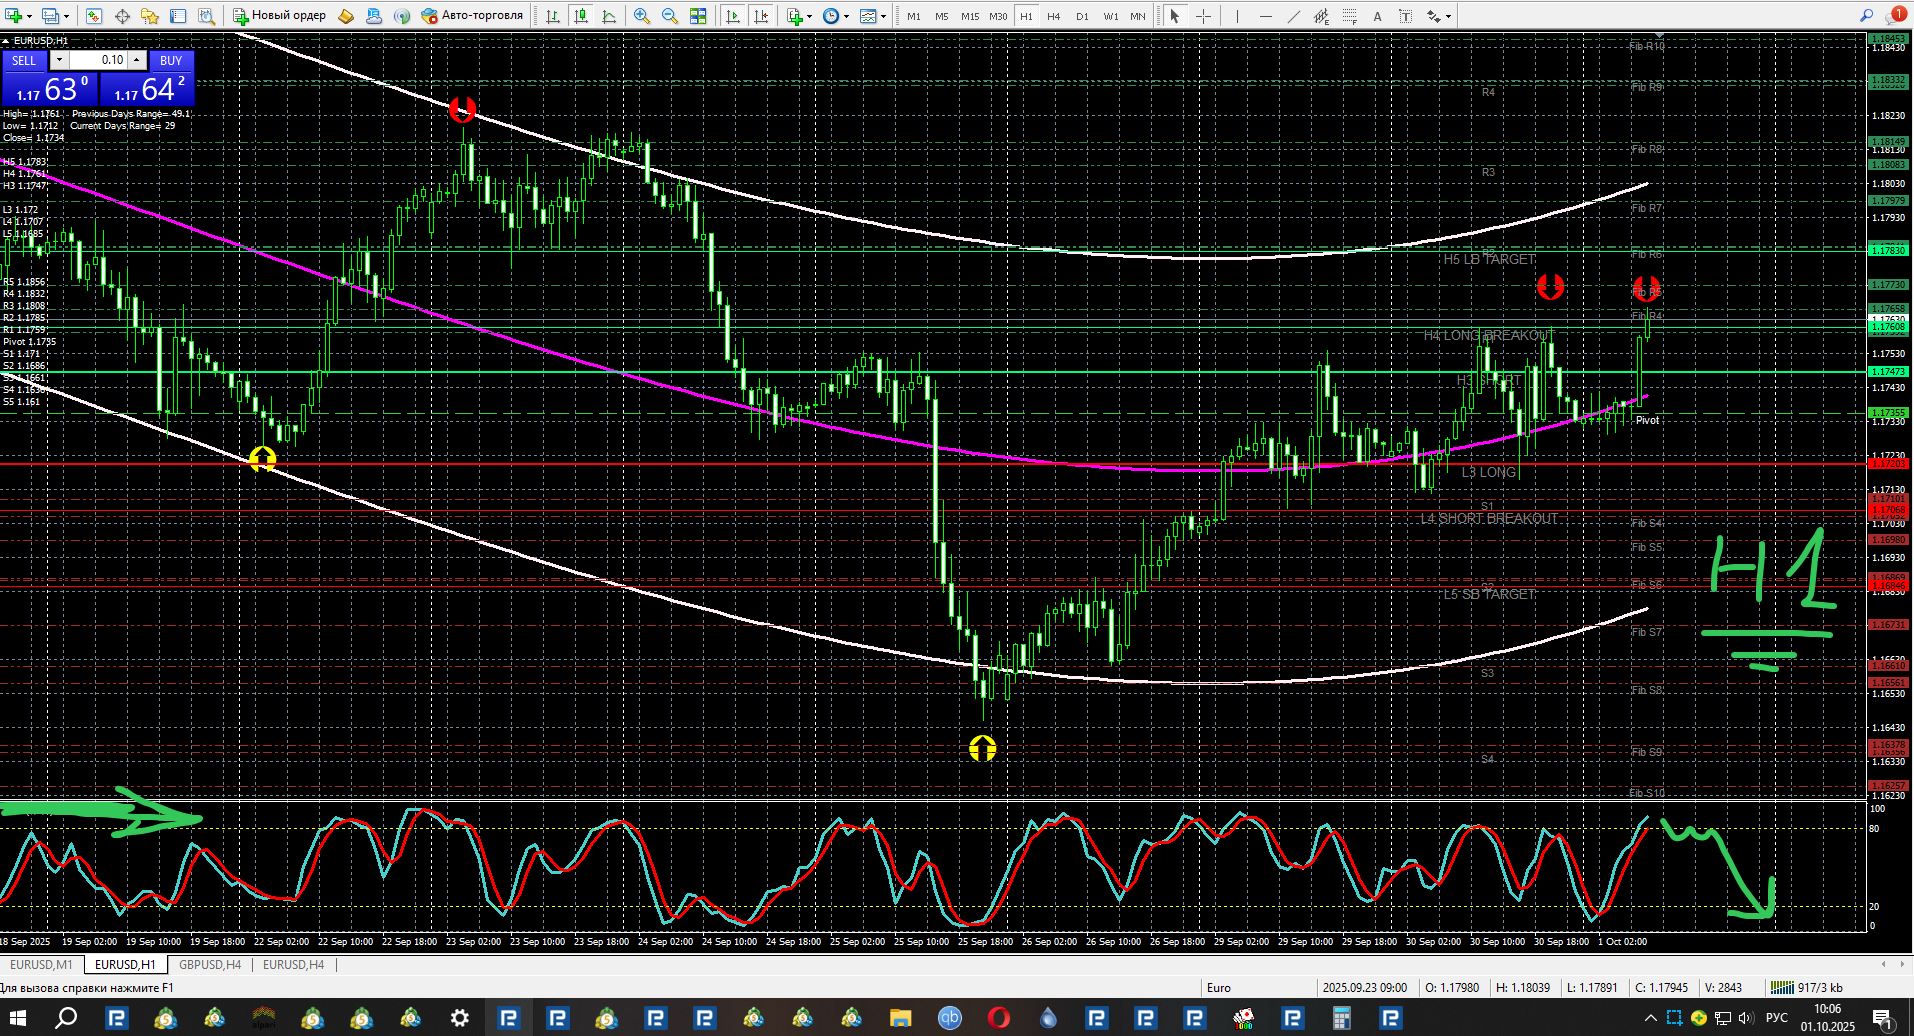Expand the Periods dropdown arrow
1914x1036 pixels.
(x=846, y=16)
